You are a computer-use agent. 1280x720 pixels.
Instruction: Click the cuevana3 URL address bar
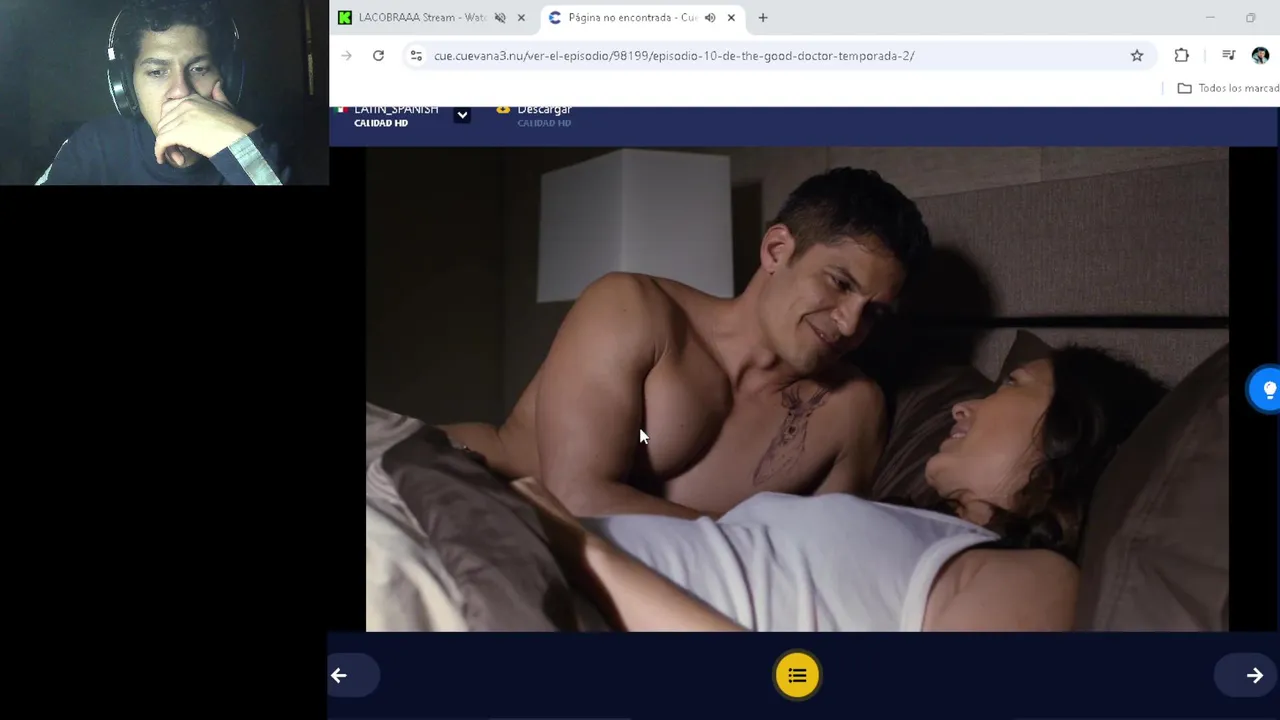[780, 56]
